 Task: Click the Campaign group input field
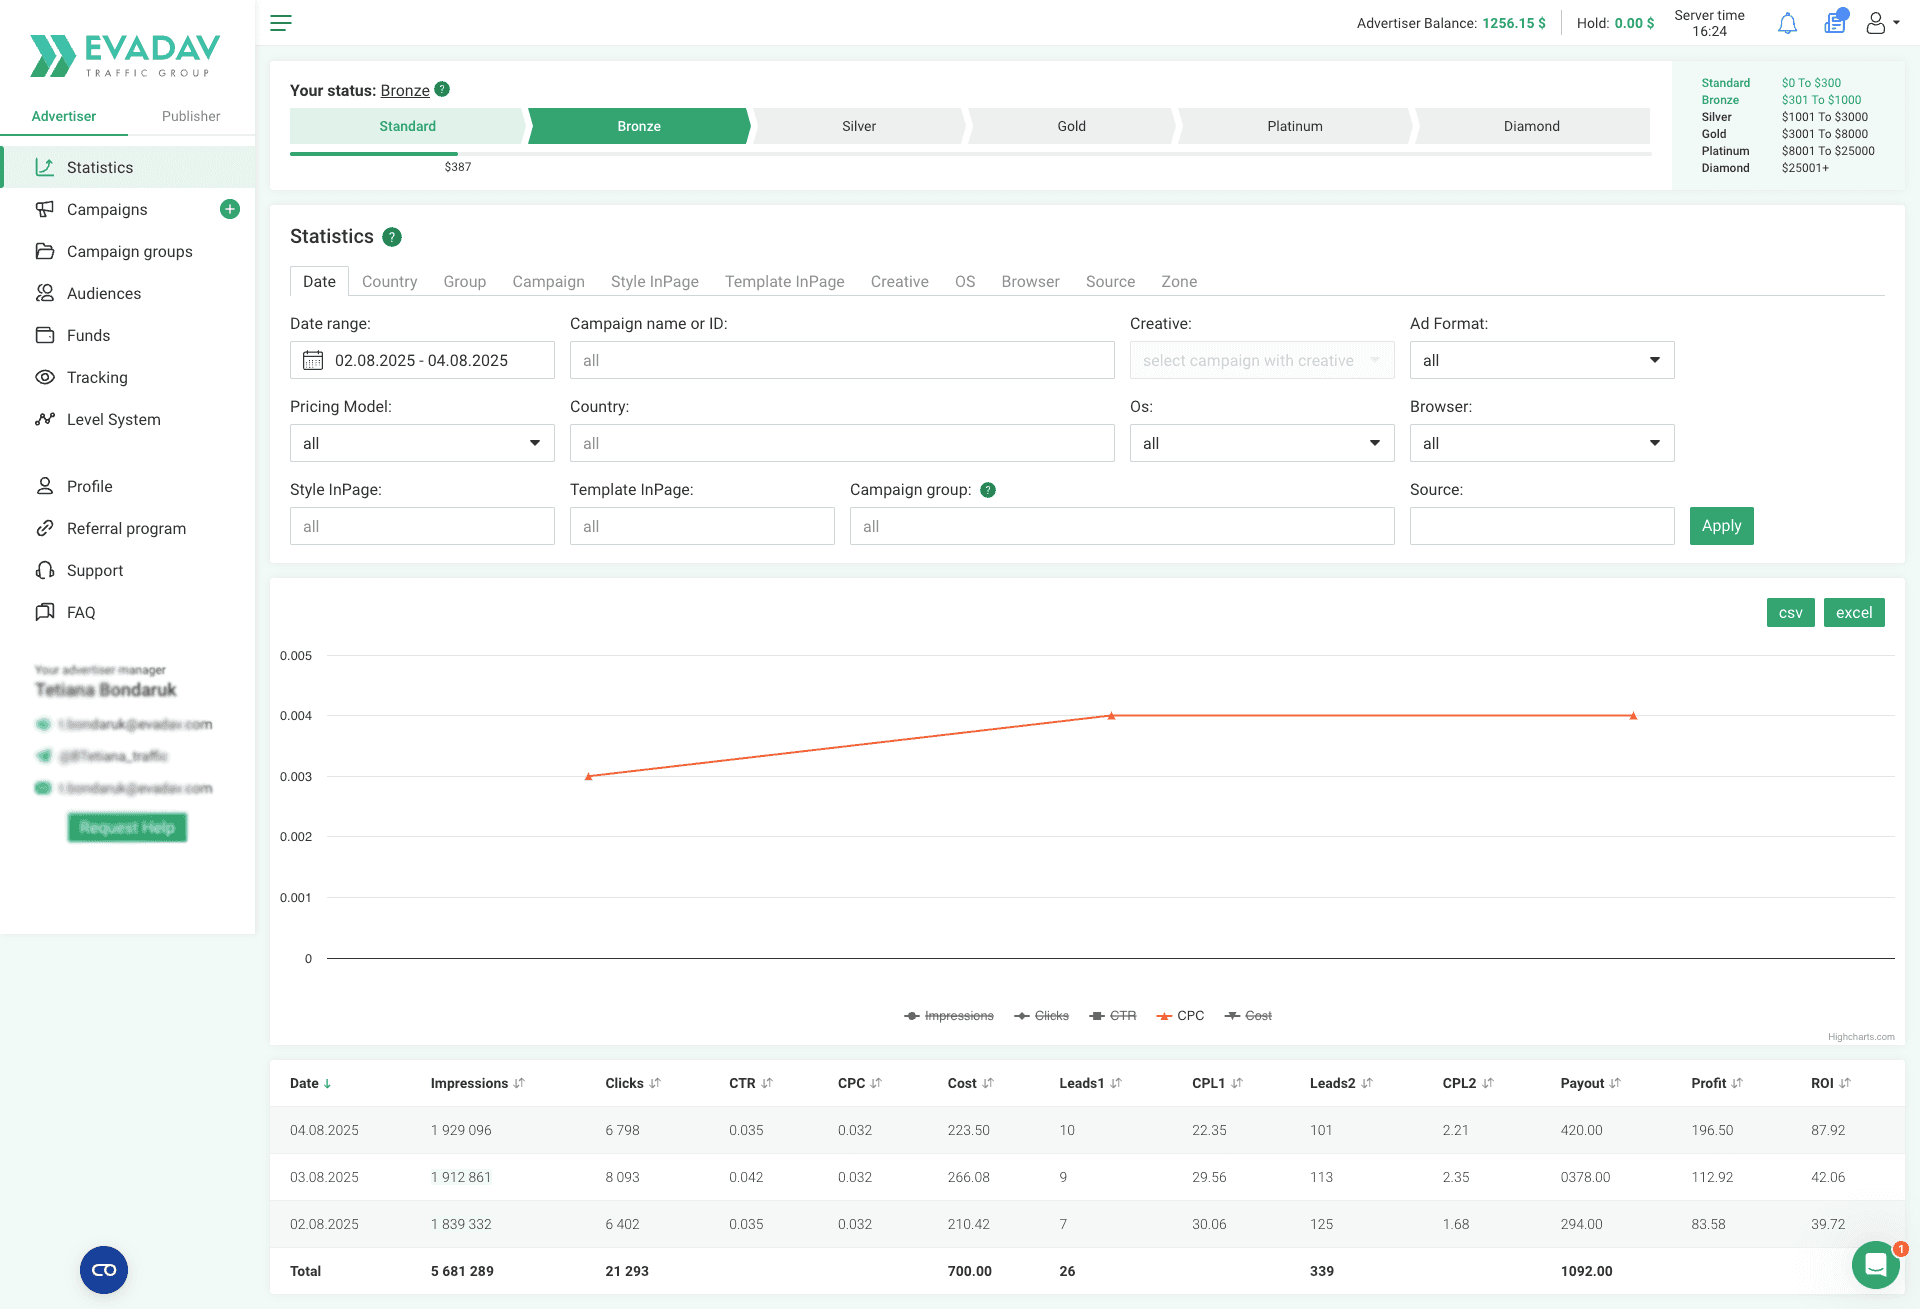pyautogui.click(x=1122, y=526)
